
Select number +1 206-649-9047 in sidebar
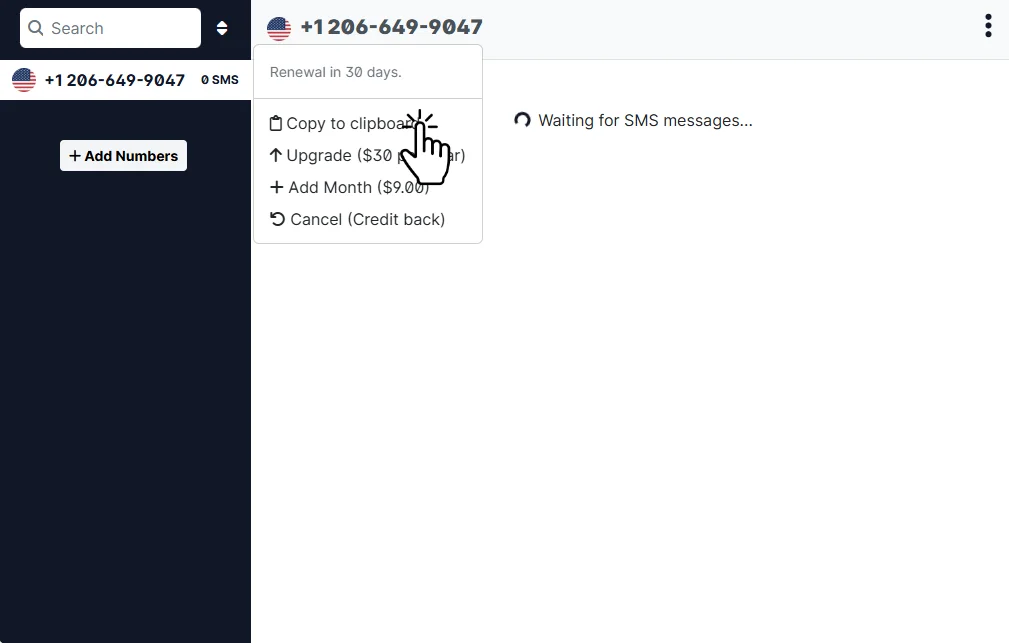(x=115, y=80)
